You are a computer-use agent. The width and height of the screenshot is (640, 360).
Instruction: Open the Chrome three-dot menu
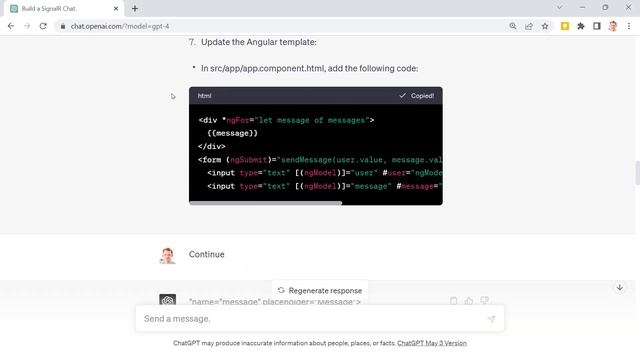[629, 26]
